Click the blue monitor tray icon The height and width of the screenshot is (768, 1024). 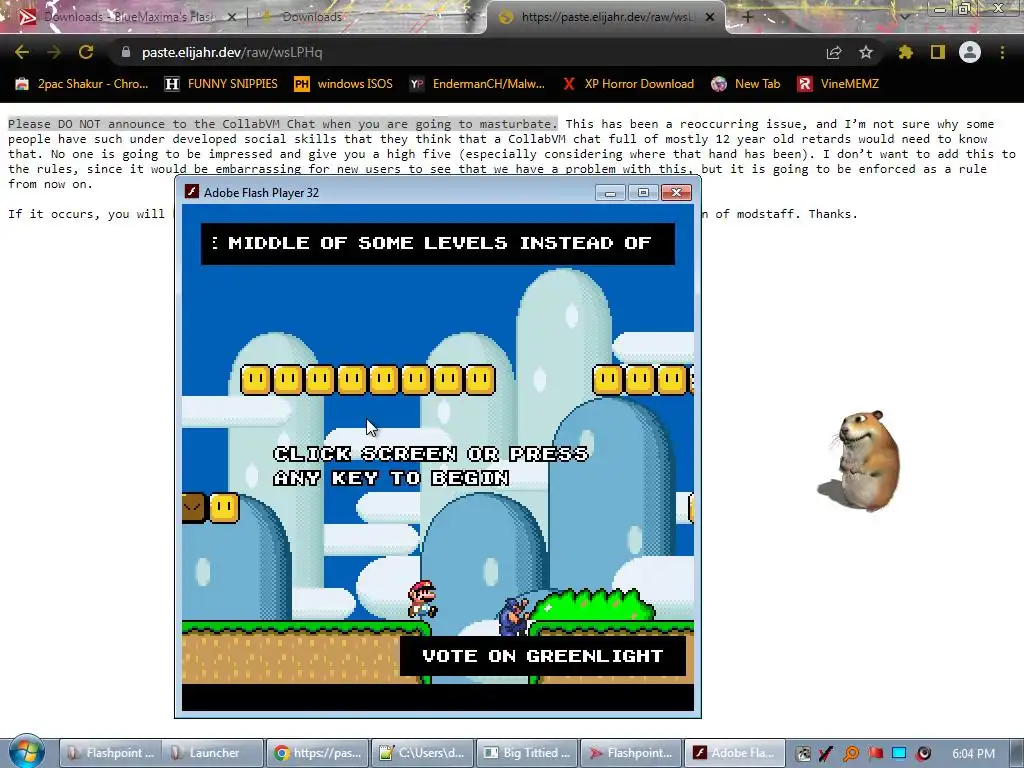[x=899, y=754]
